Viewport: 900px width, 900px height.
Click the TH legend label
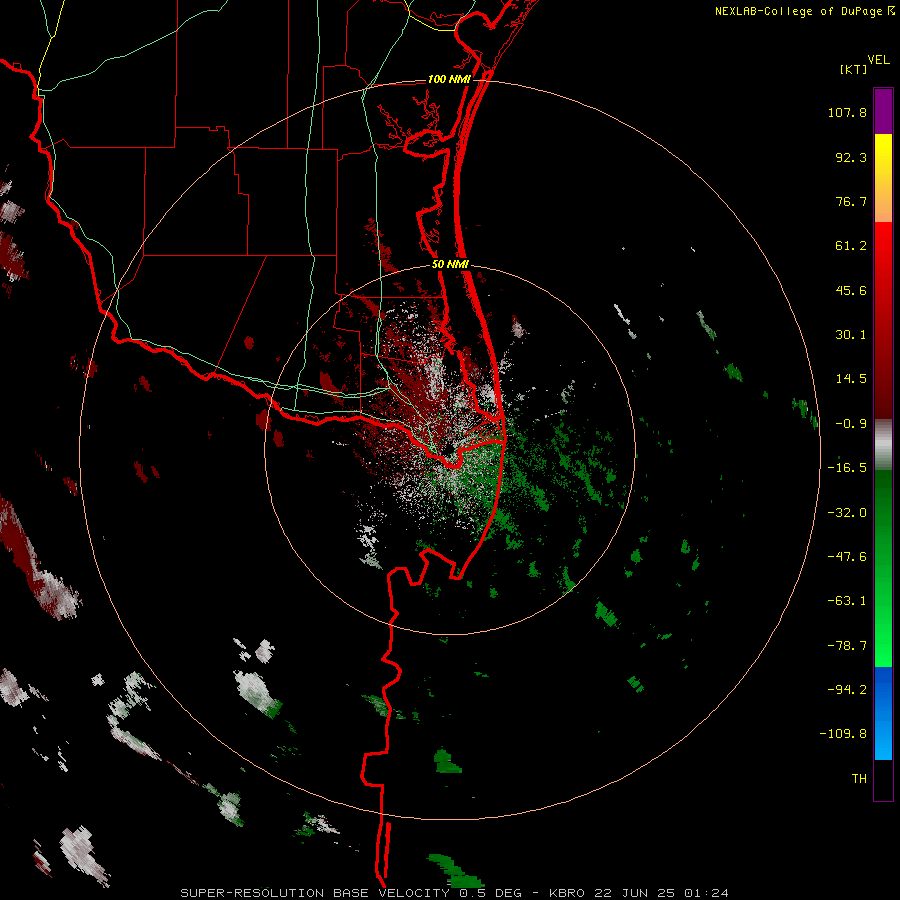(x=859, y=779)
